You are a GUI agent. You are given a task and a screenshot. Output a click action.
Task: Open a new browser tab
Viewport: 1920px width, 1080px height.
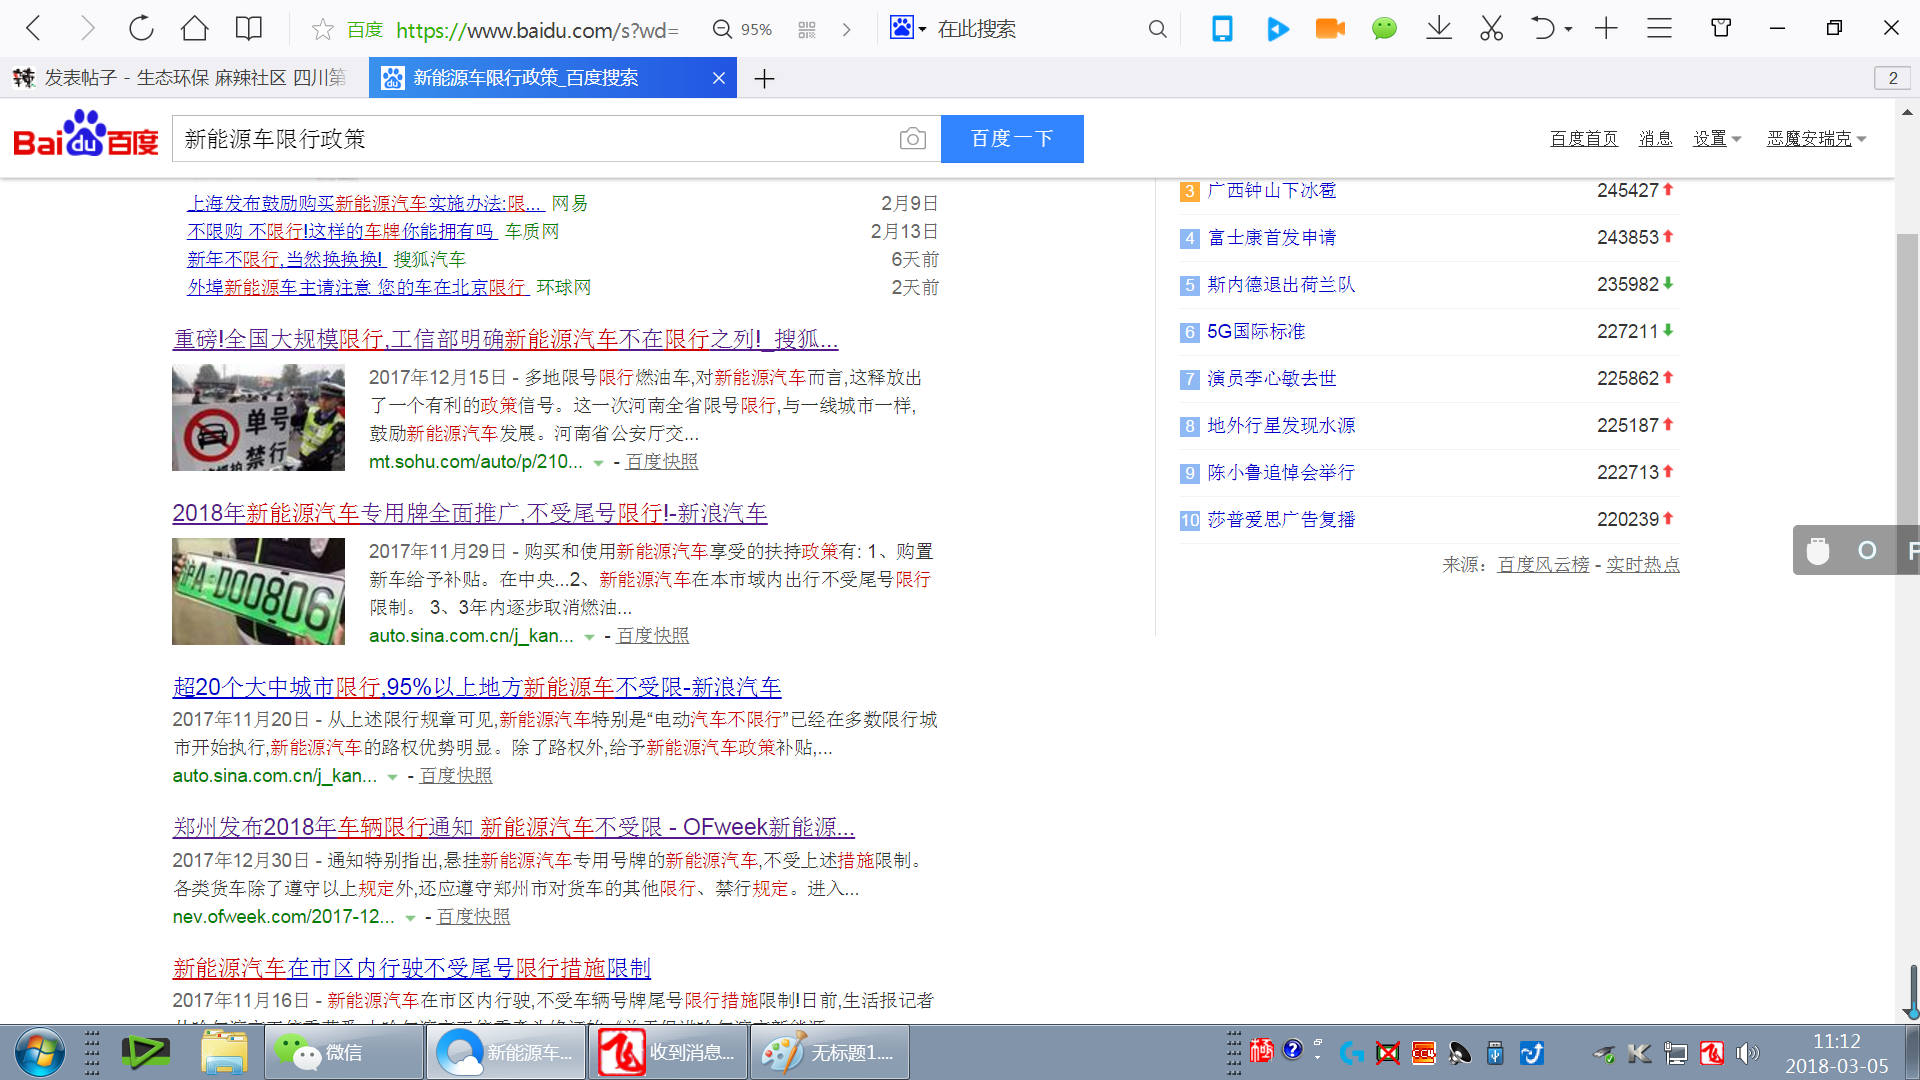point(764,78)
